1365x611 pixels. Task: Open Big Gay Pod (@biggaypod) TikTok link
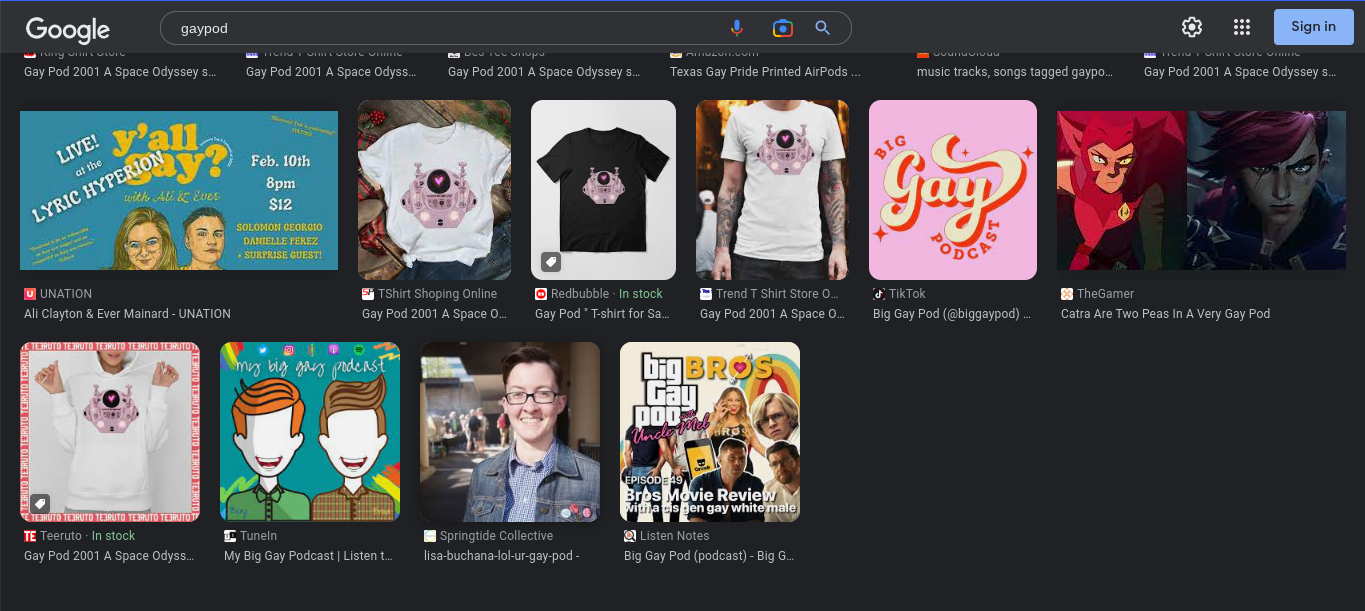[952, 314]
